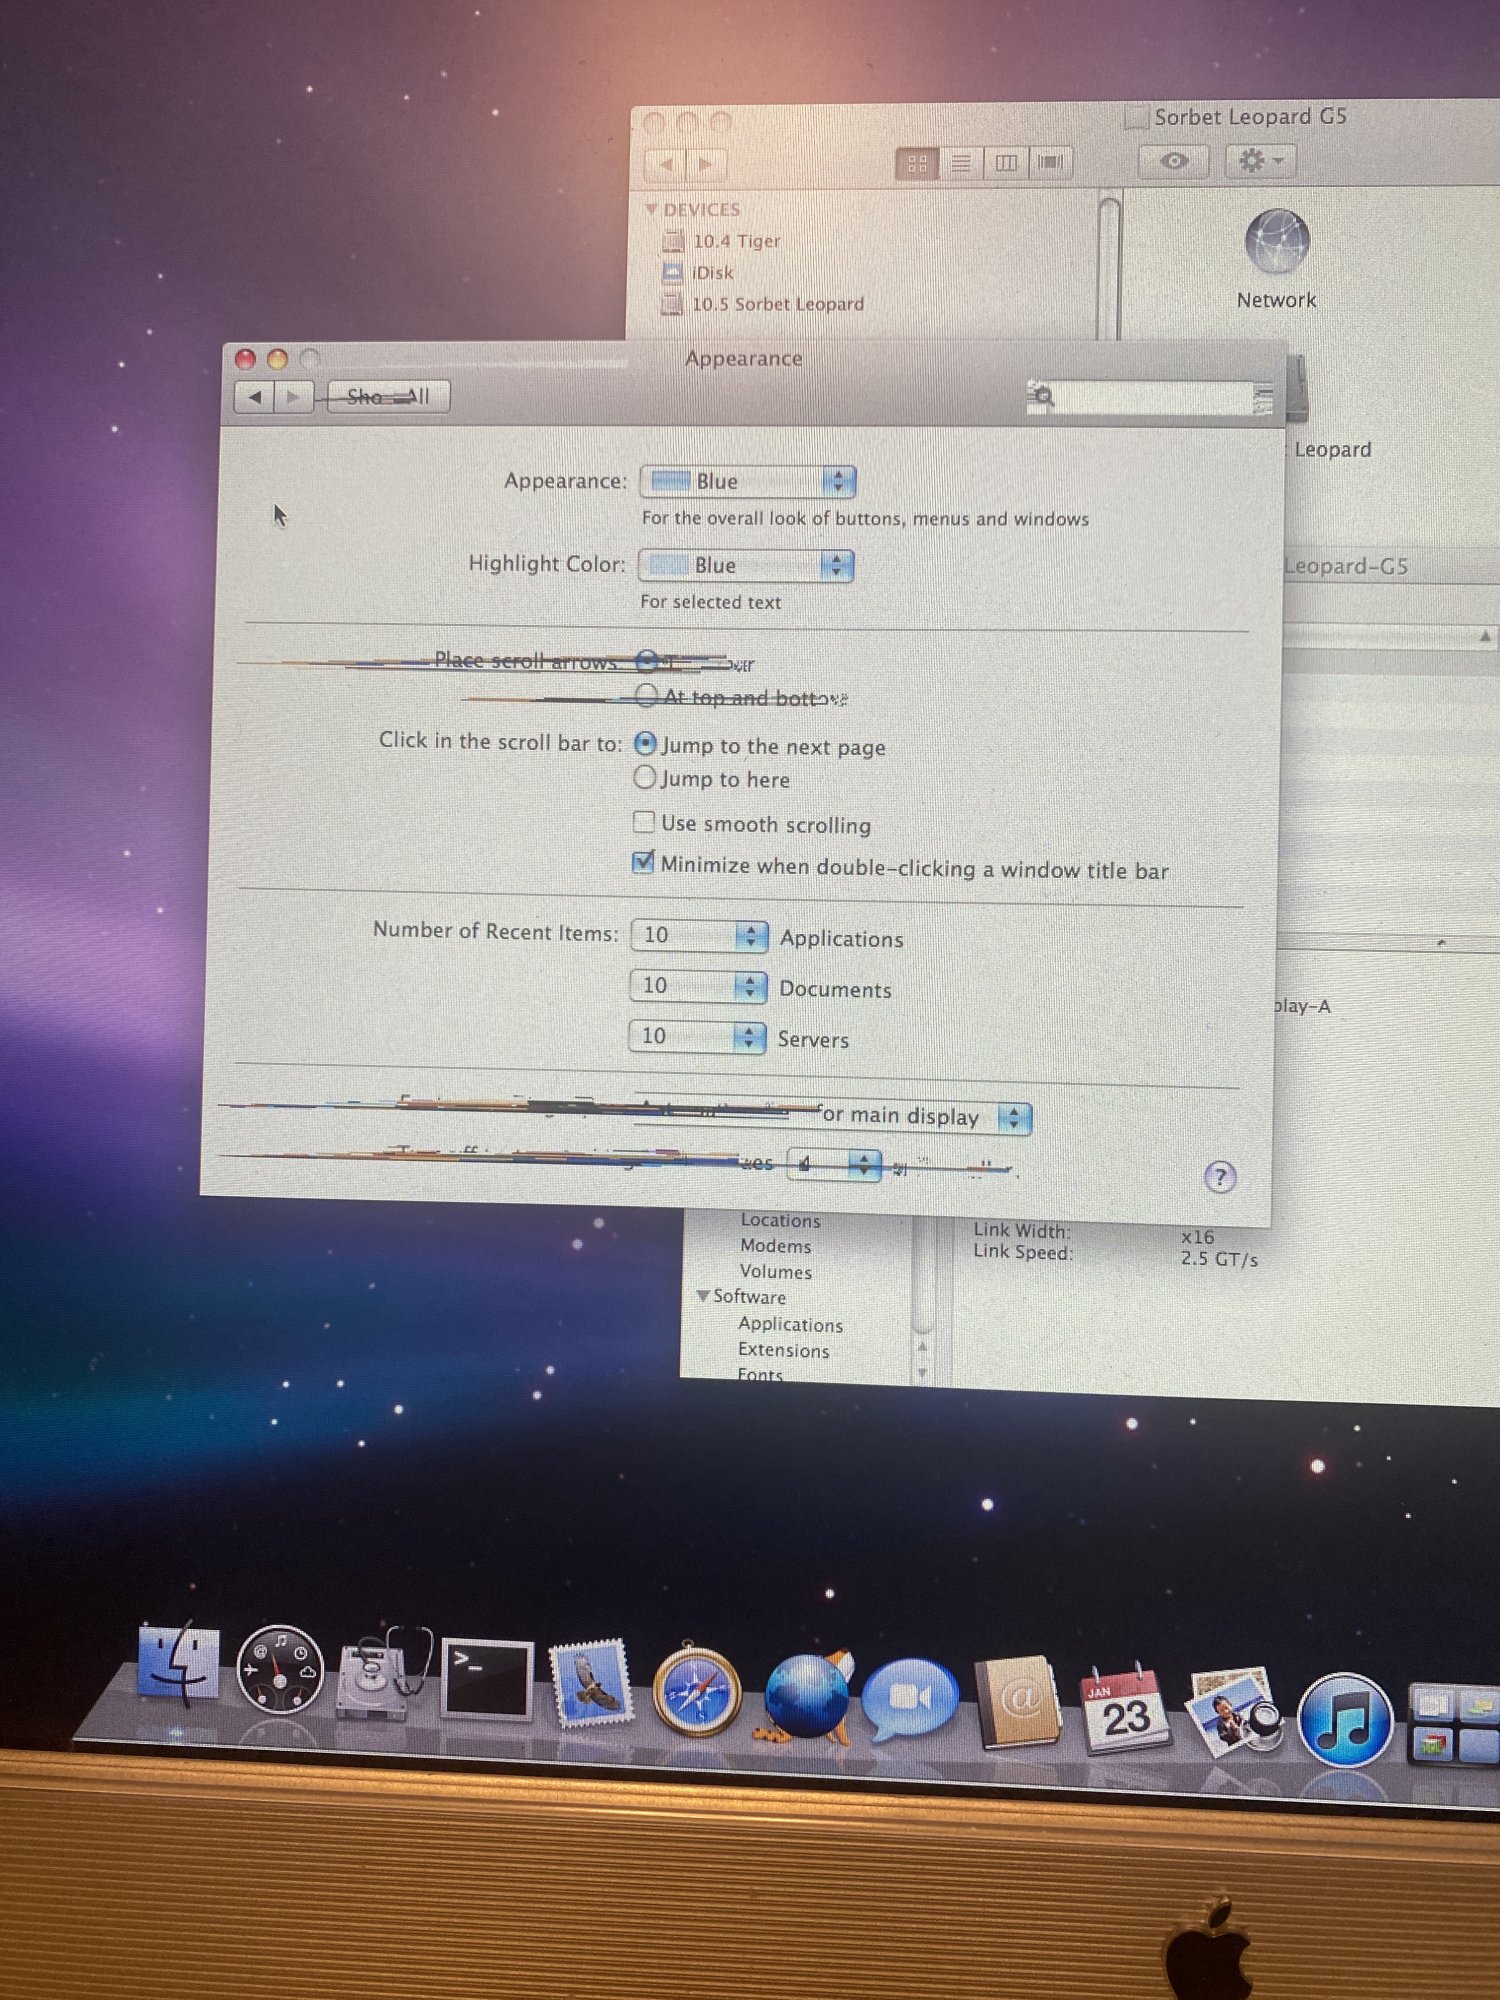The height and width of the screenshot is (2000, 1500).
Task: Focus the System Preferences search field
Action: click(1150, 397)
